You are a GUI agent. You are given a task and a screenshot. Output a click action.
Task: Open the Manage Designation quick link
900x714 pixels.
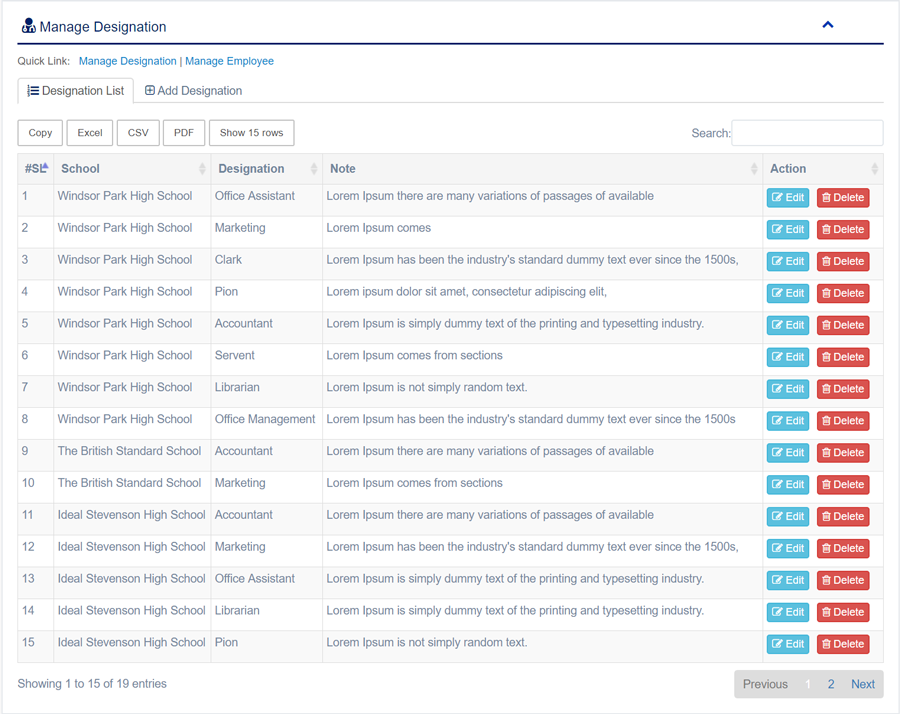[x=127, y=61]
